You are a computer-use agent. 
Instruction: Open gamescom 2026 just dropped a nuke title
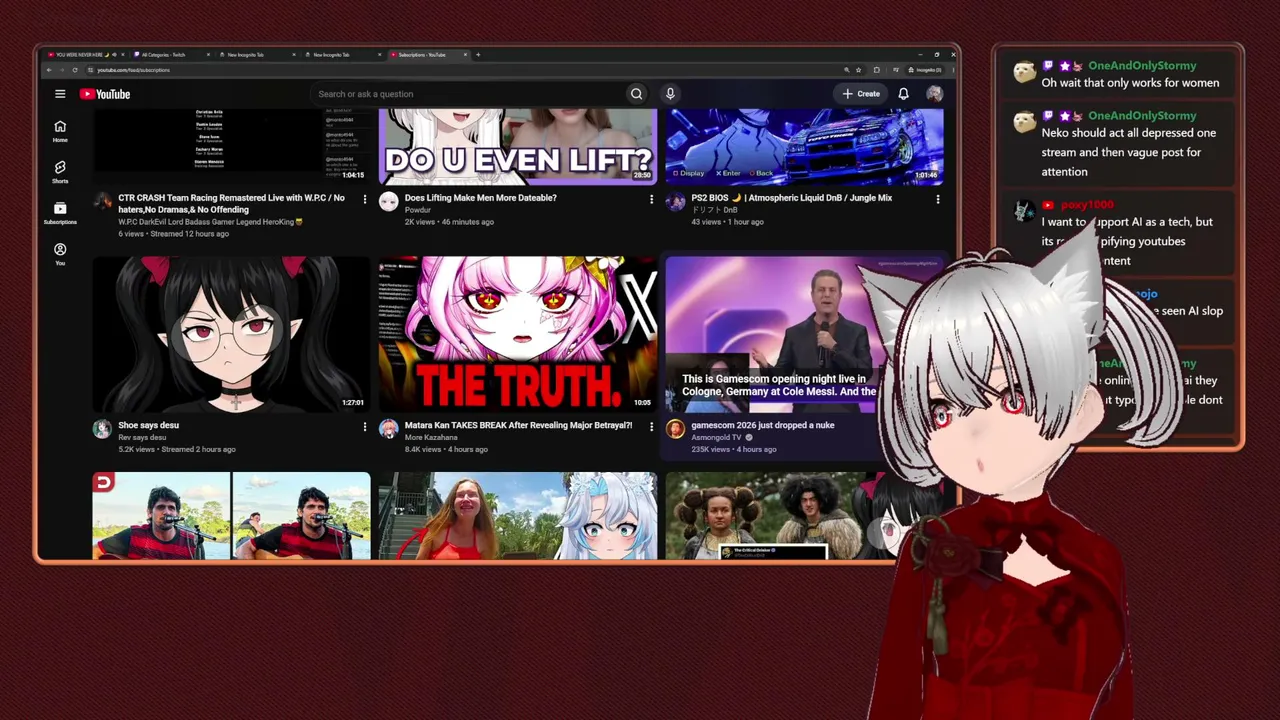click(762, 425)
